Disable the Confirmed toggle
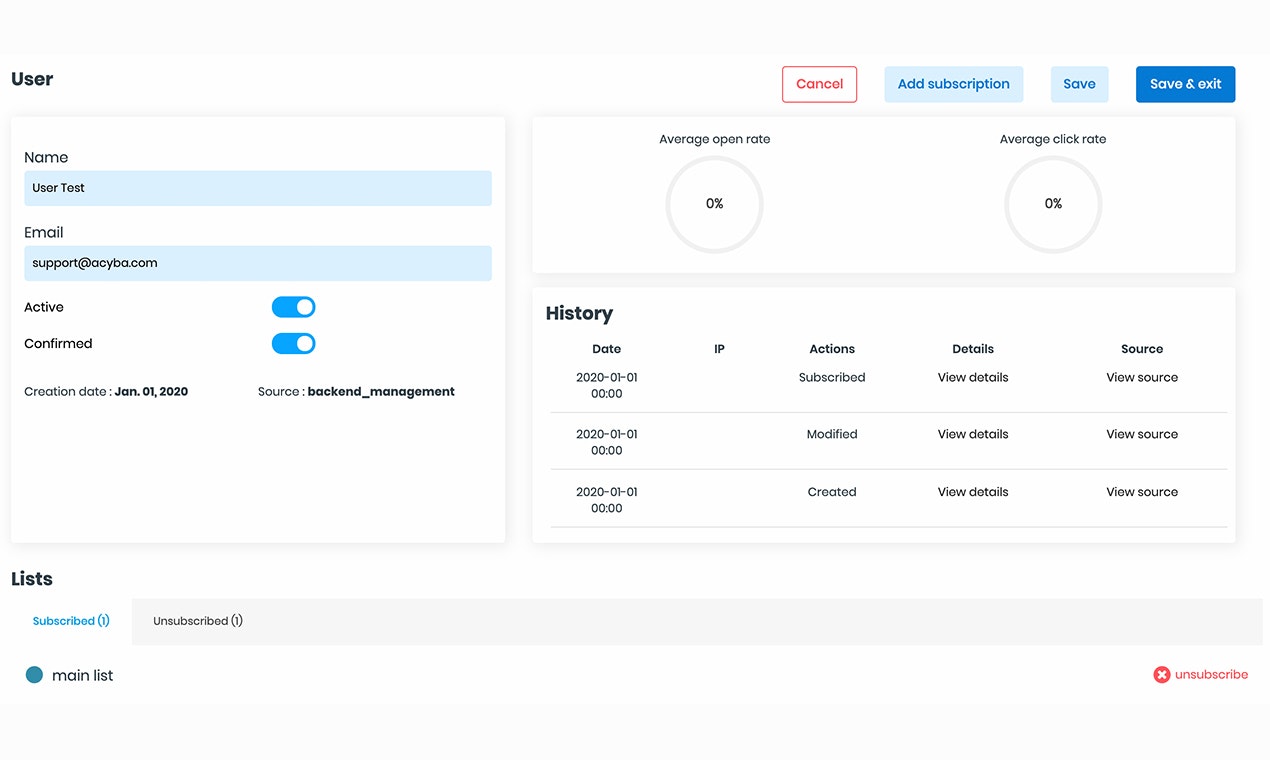 click(293, 343)
